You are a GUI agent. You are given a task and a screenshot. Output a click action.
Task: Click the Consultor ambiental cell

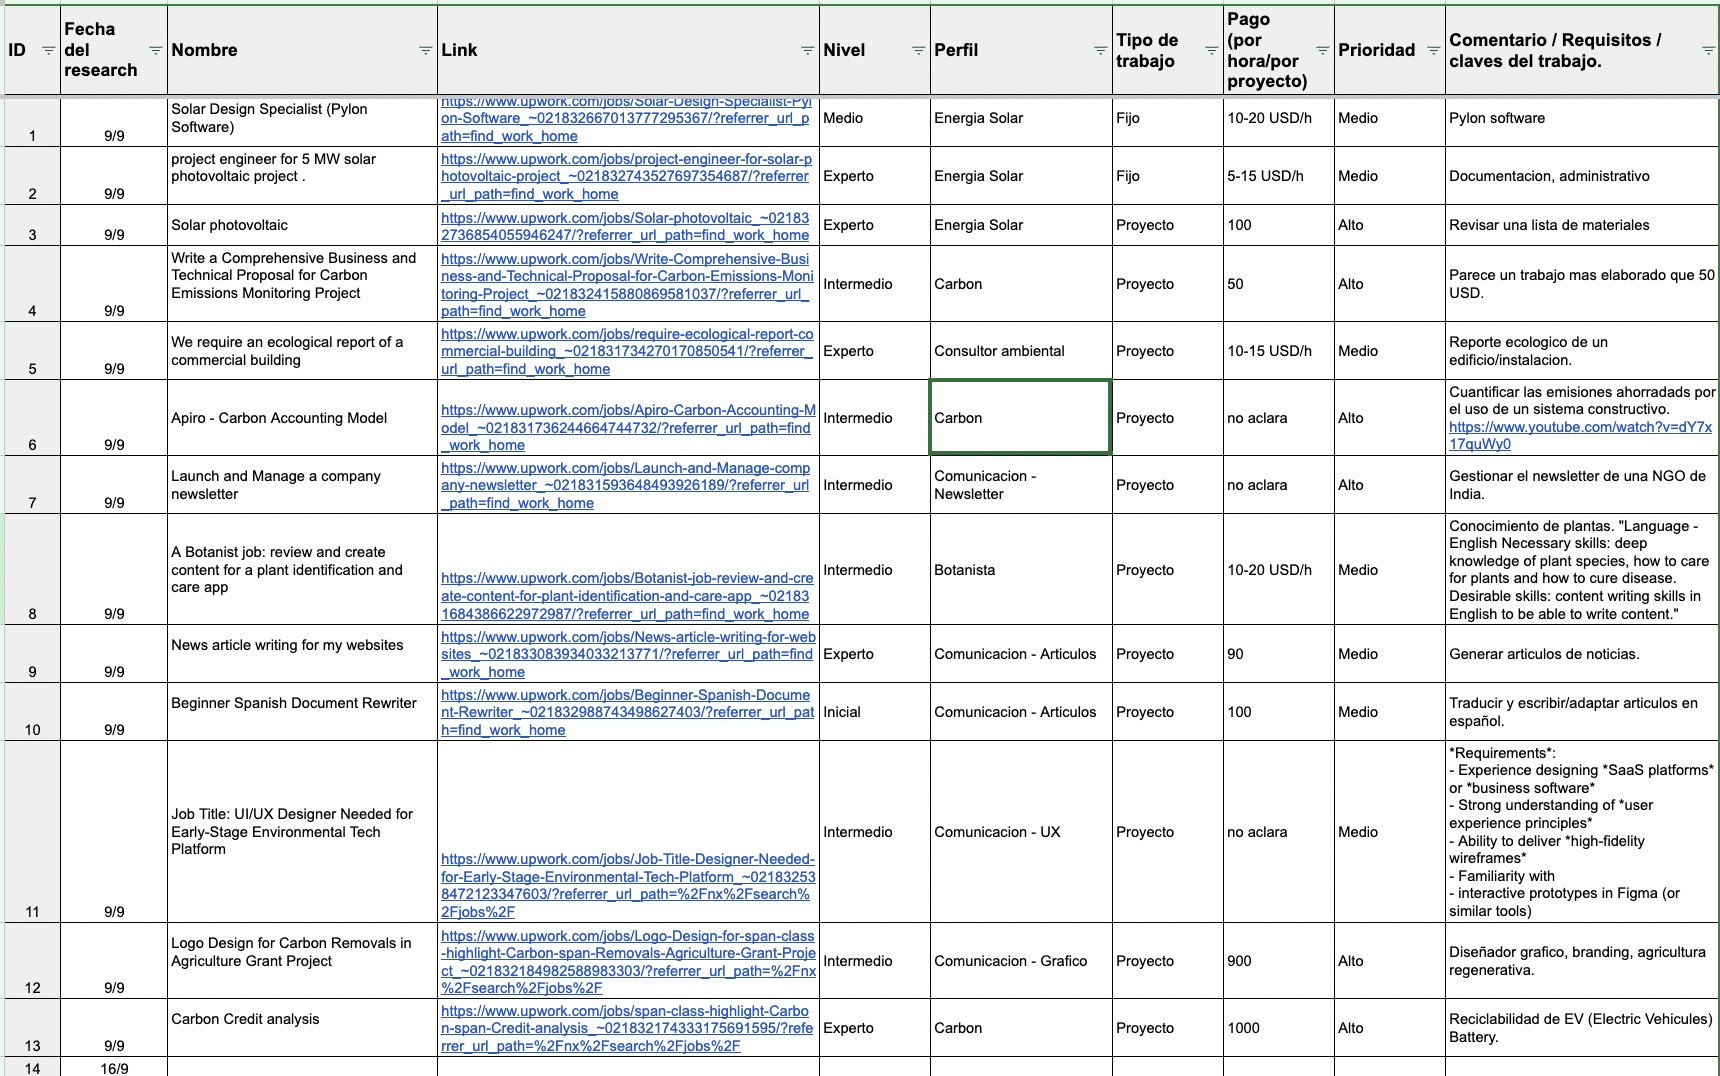pyautogui.click(x=1020, y=351)
